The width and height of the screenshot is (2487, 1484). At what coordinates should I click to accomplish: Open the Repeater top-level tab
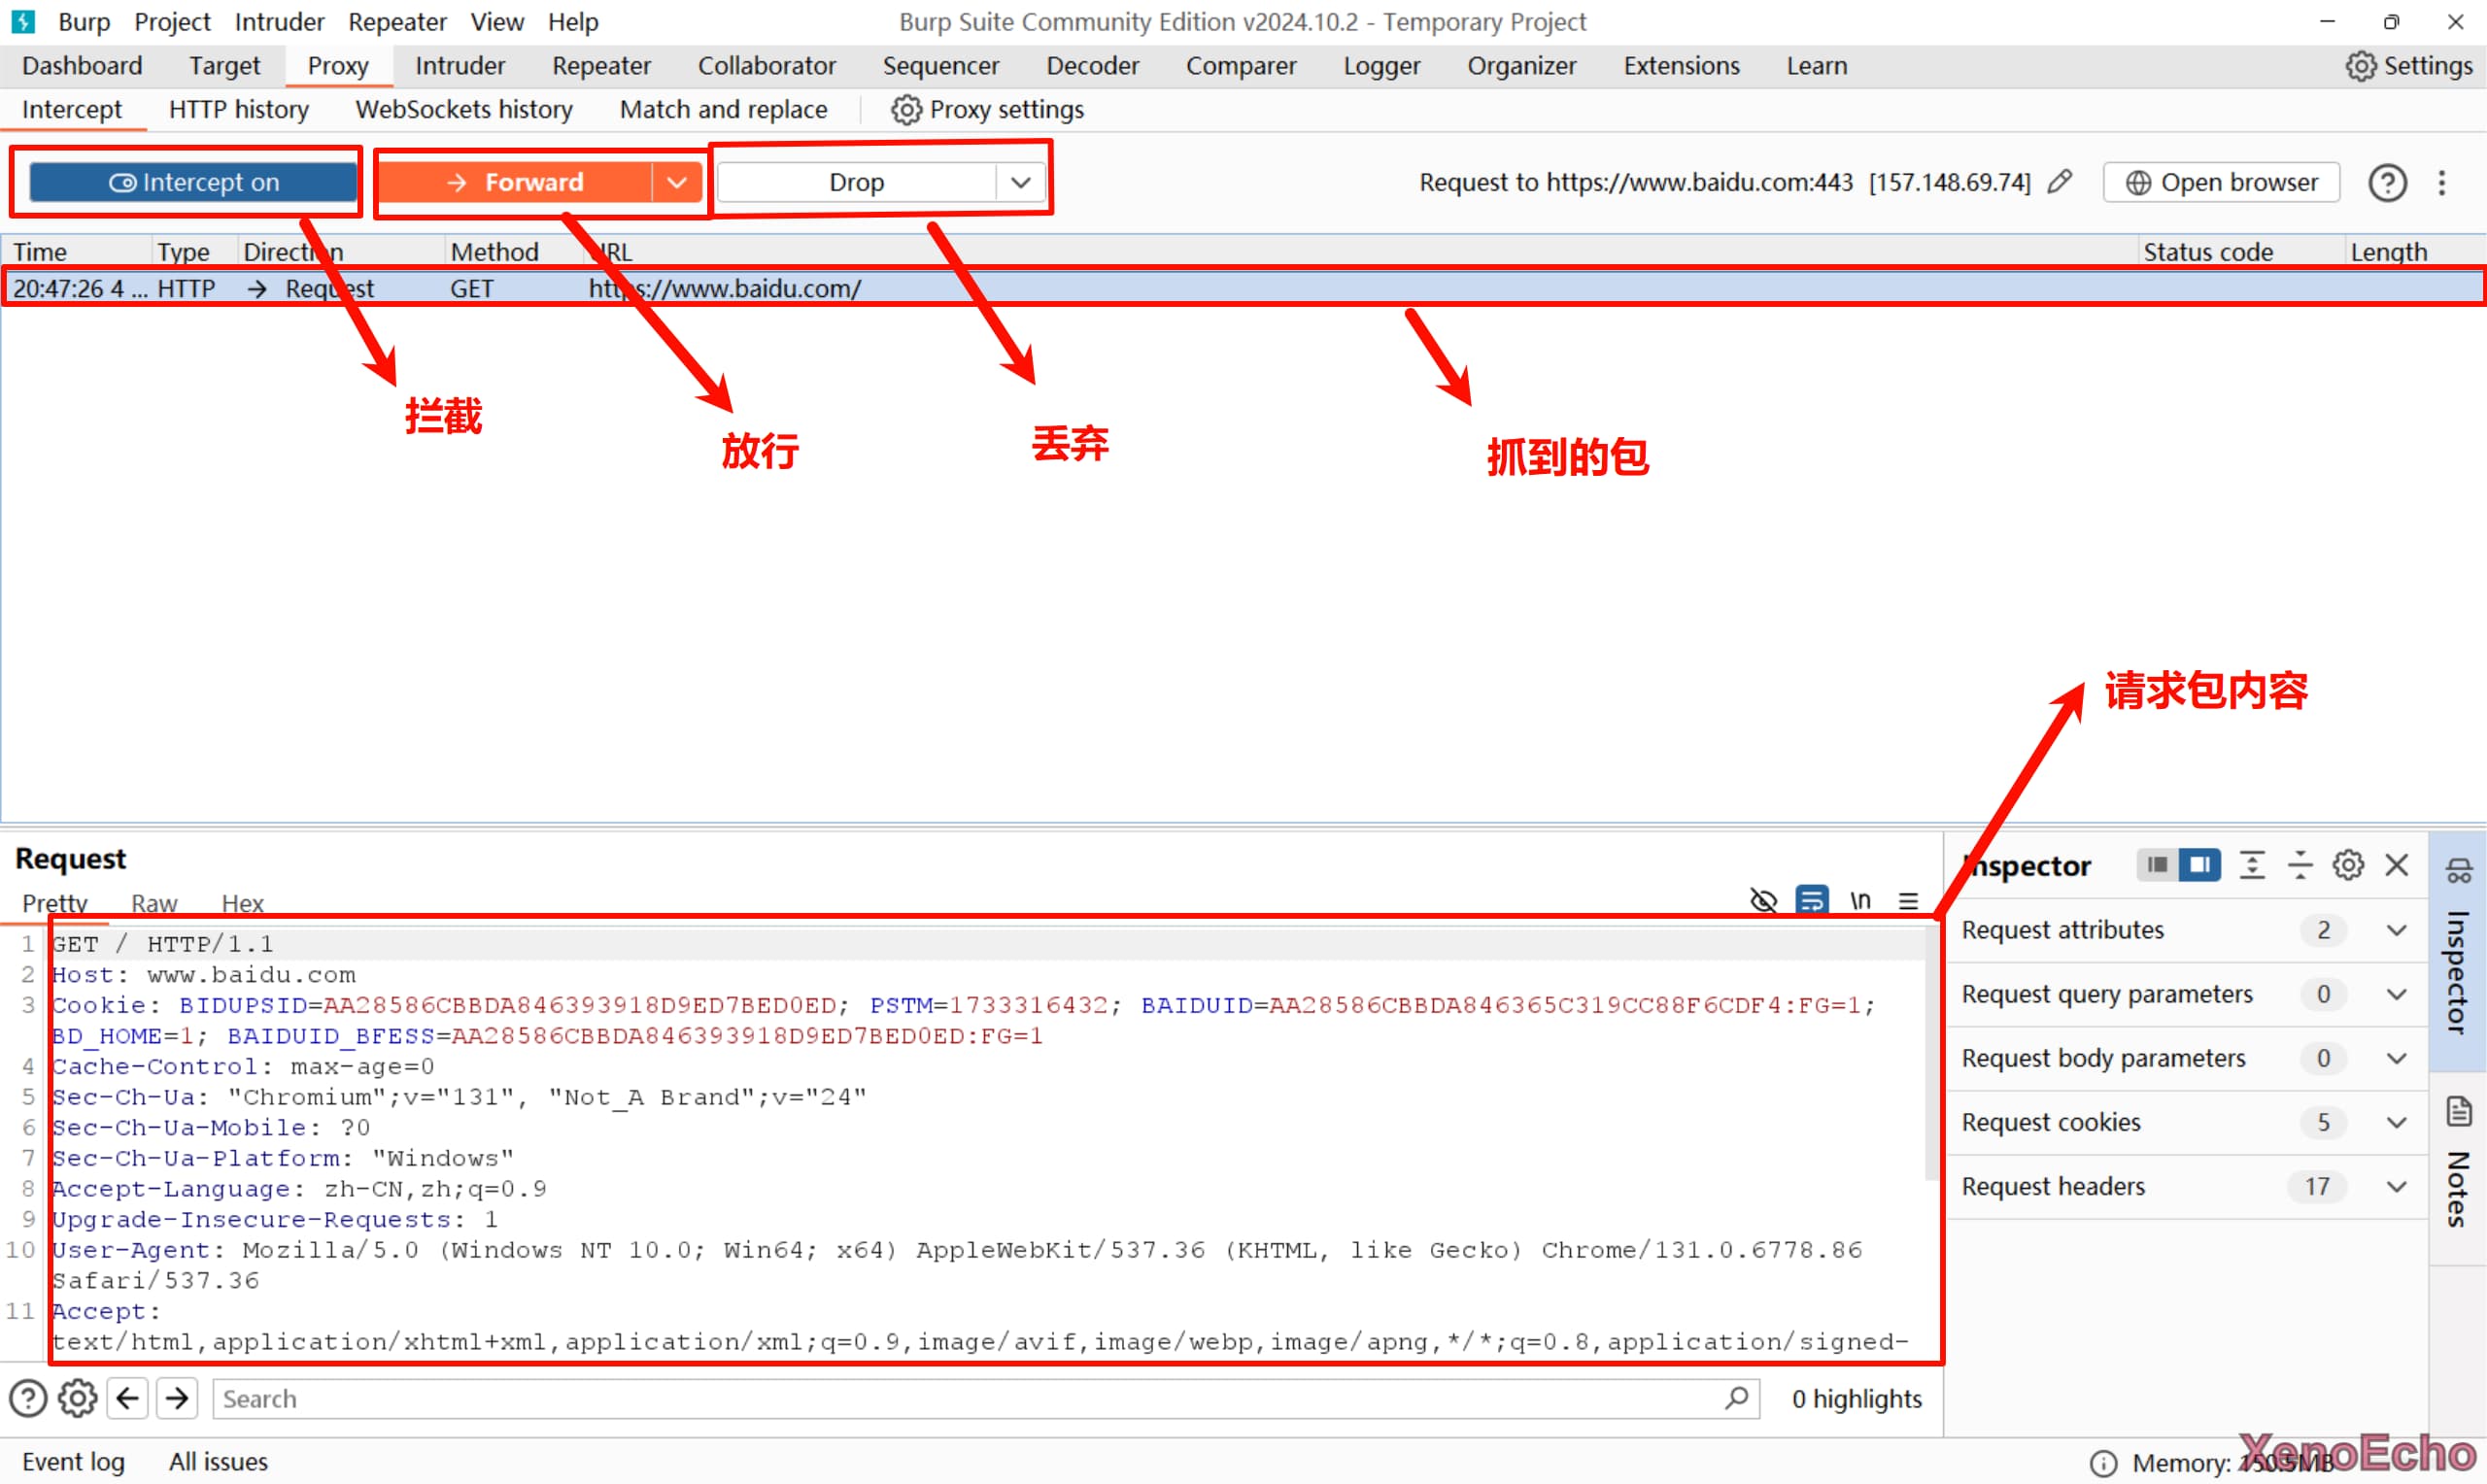click(x=601, y=66)
